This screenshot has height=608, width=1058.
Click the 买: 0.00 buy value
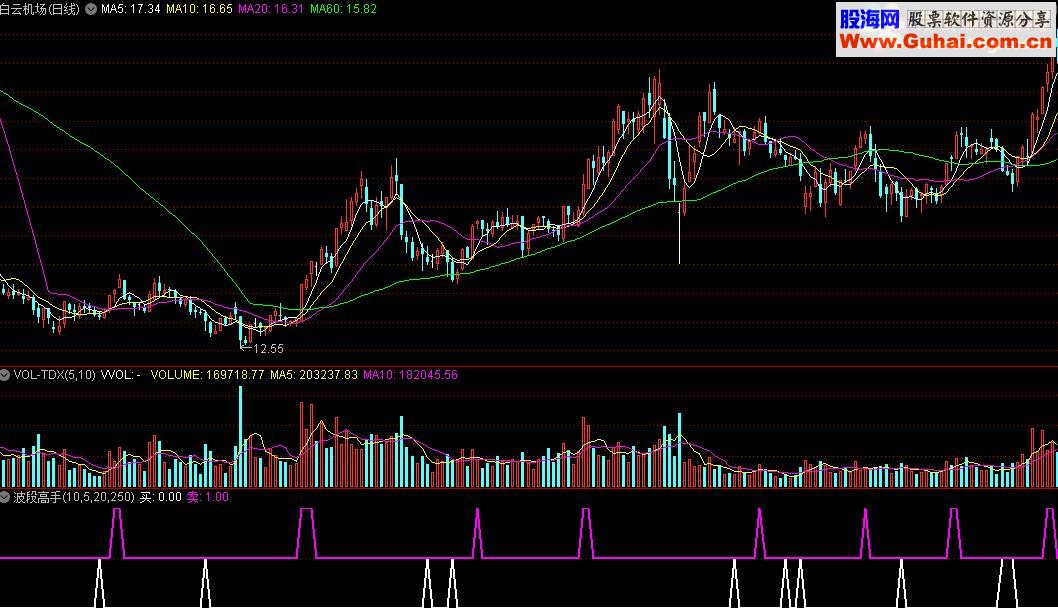(161, 497)
